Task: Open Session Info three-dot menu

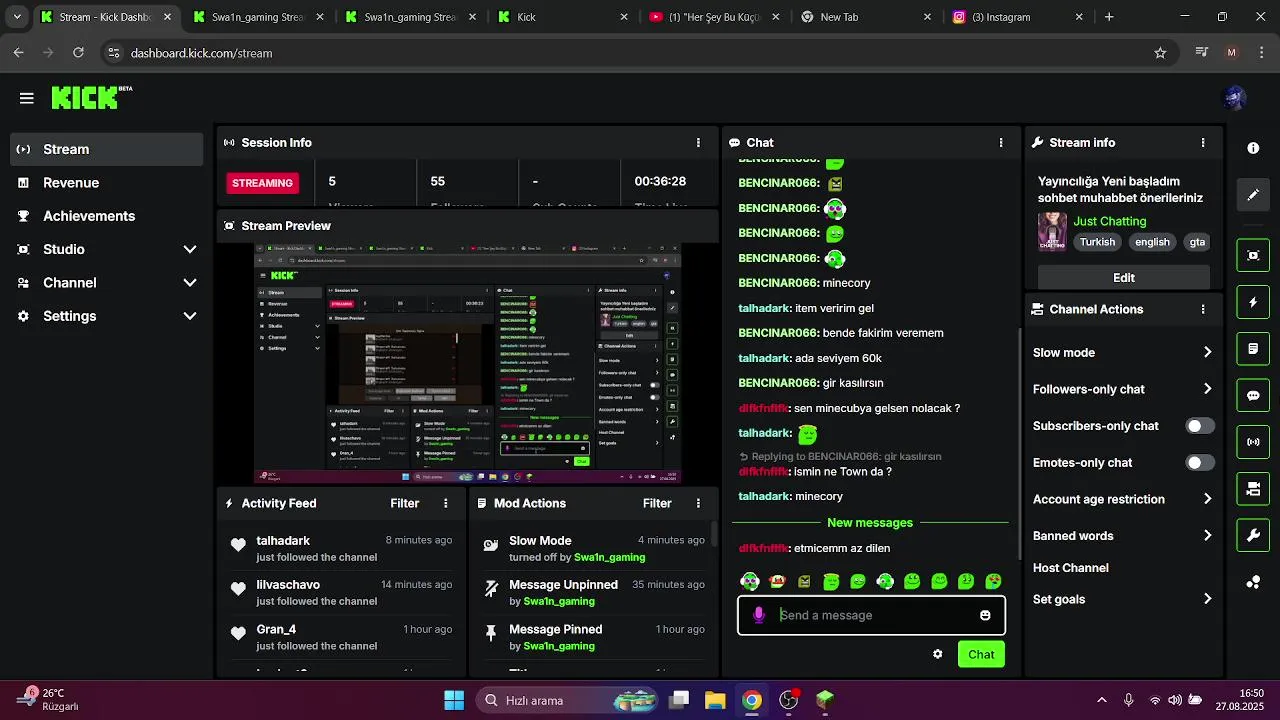Action: point(698,143)
